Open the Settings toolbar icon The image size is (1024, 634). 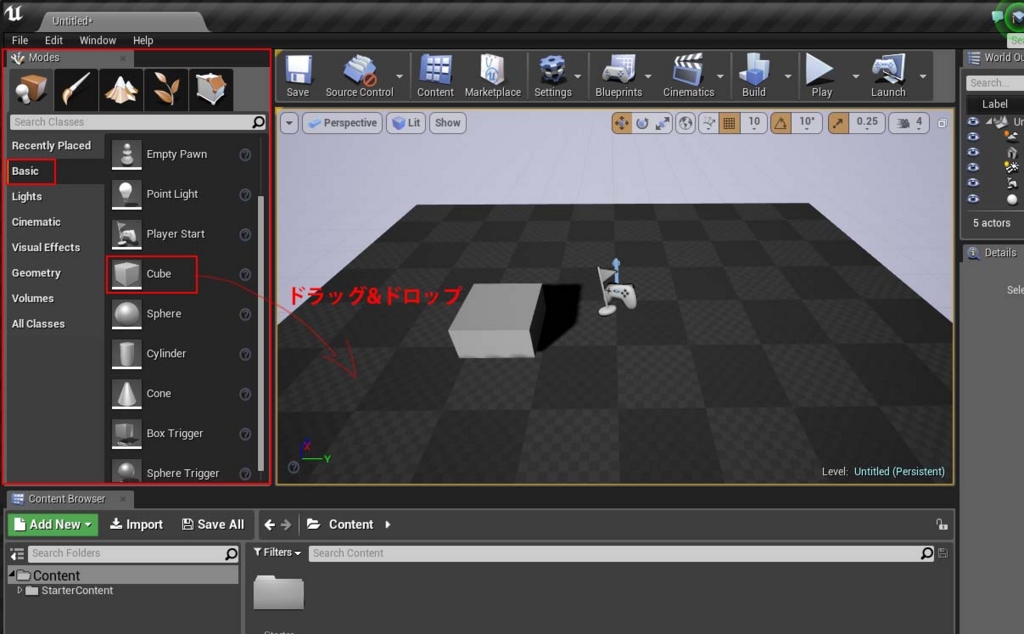[x=552, y=76]
